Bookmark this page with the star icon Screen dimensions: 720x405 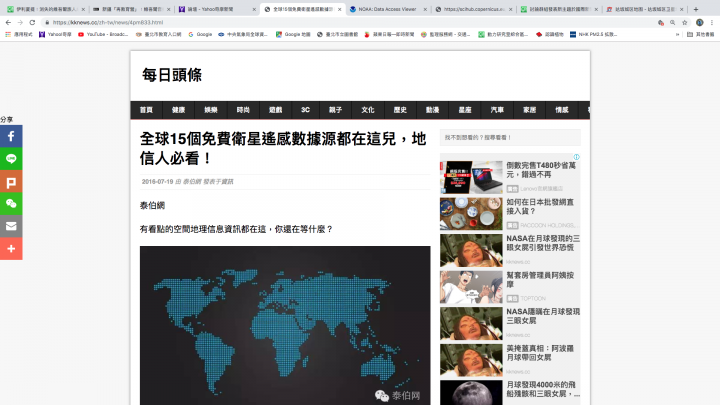click(x=685, y=22)
